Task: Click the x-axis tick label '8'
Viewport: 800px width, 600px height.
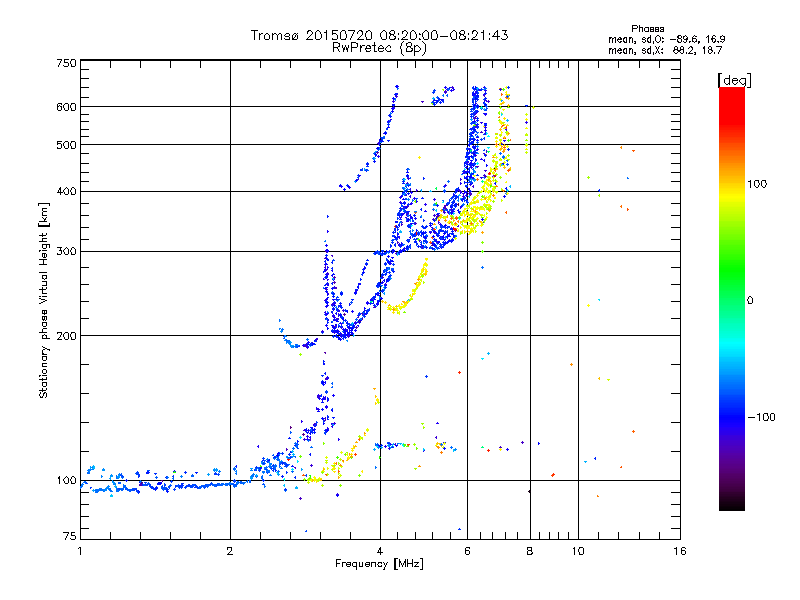Action: point(530,551)
